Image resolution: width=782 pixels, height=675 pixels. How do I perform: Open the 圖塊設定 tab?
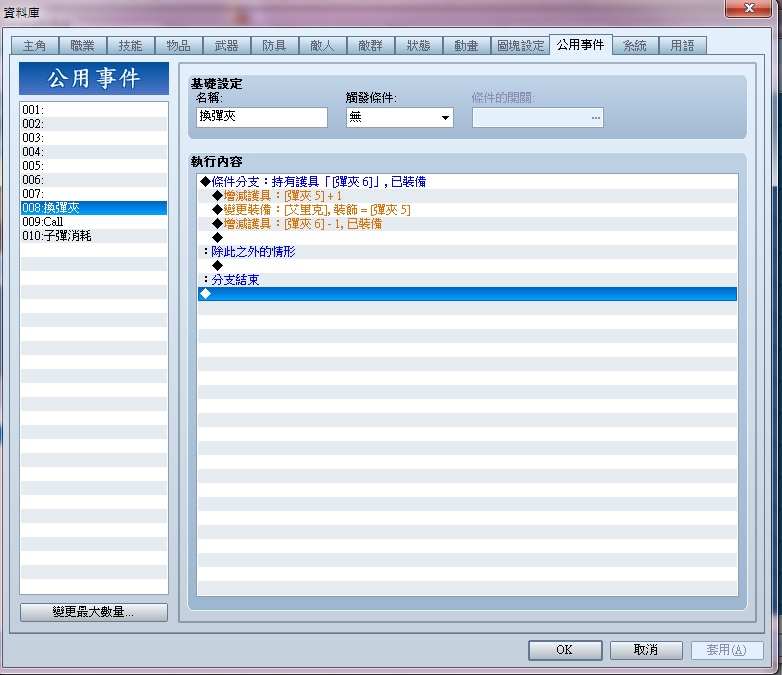(x=520, y=45)
